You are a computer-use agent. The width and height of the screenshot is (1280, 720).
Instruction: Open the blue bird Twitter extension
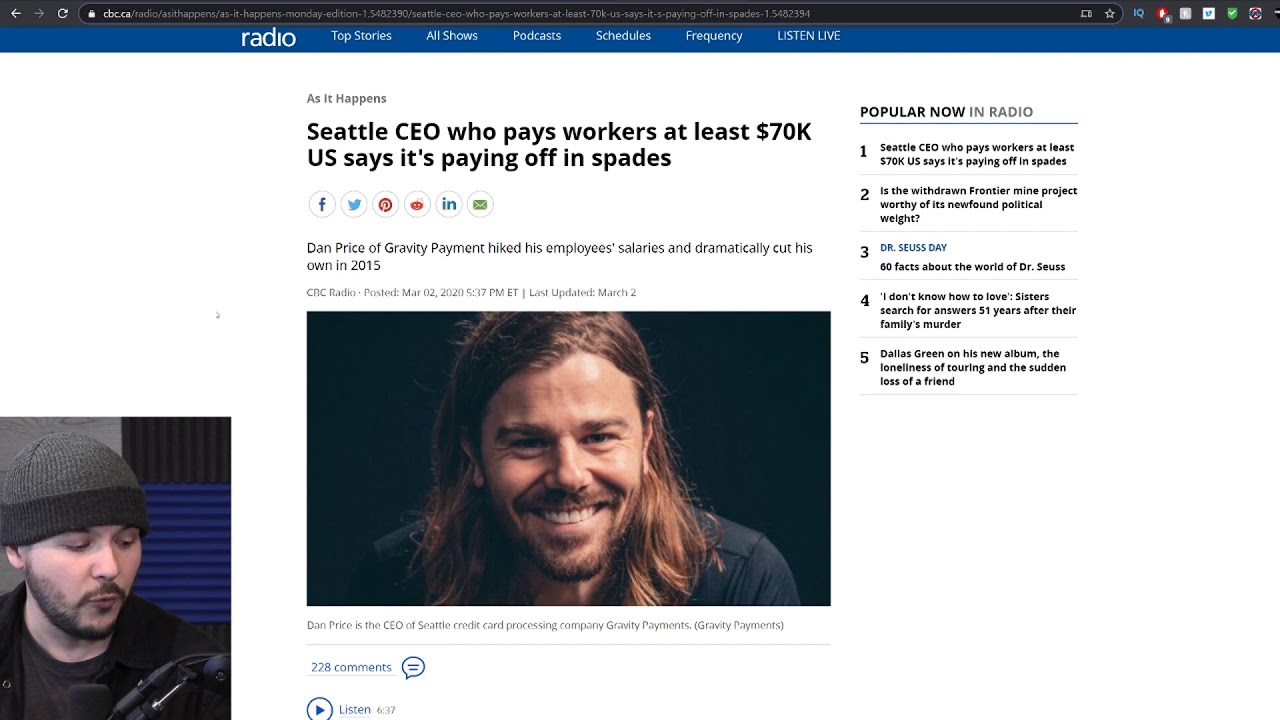(x=1209, y=14)
